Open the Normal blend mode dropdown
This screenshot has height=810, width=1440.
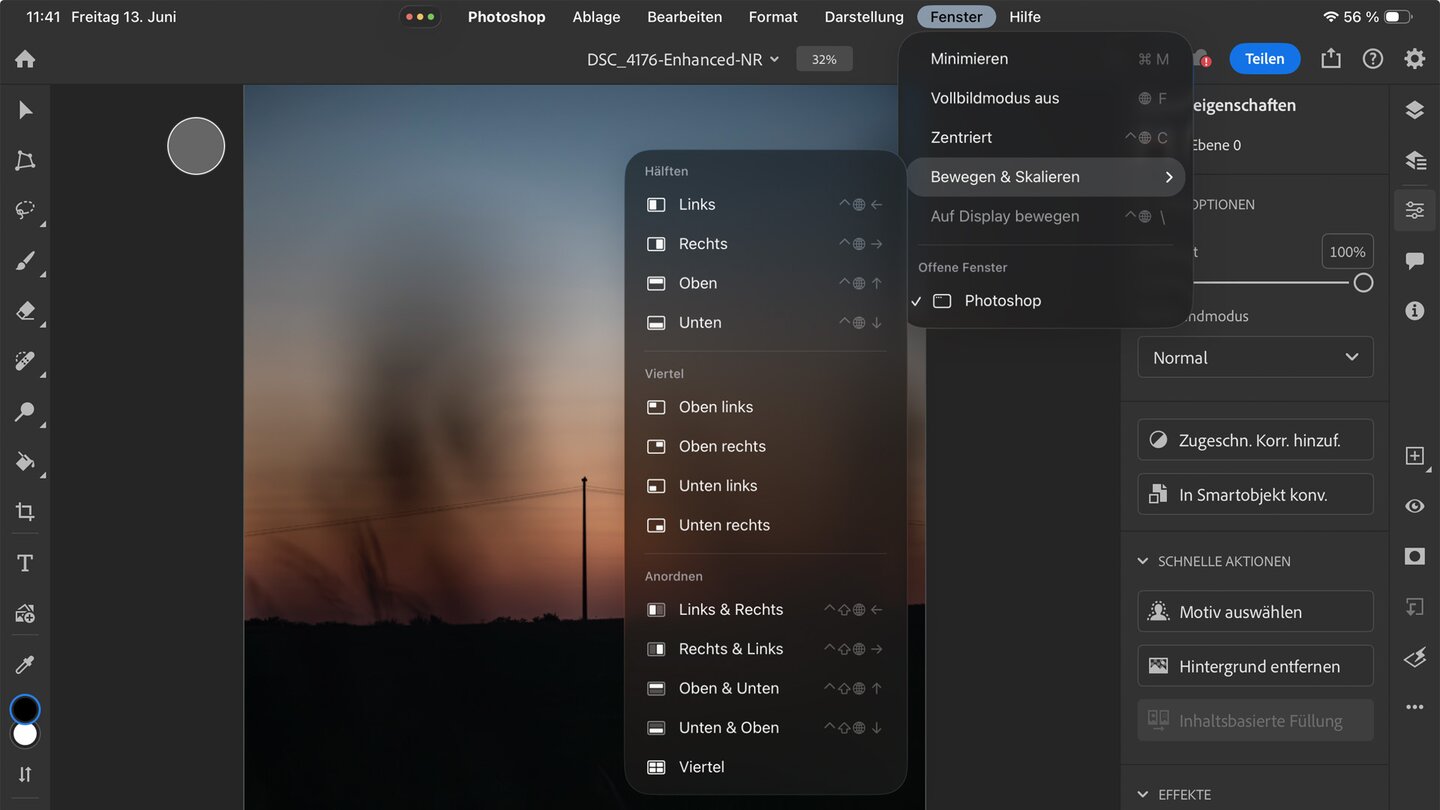[x=1255, y=357]
